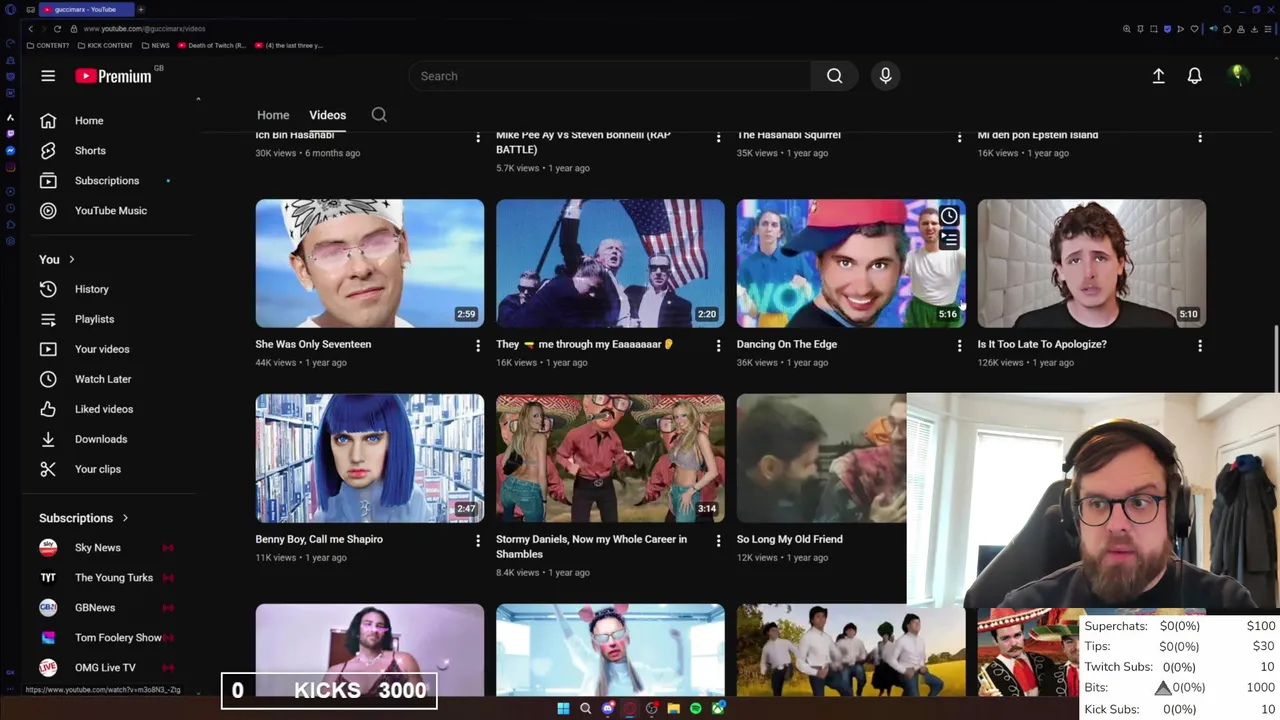This screenshot has height=720, width=1280.
Task: Open the Stormy Daniels video thumbnail
Action: tap(610, 458)
